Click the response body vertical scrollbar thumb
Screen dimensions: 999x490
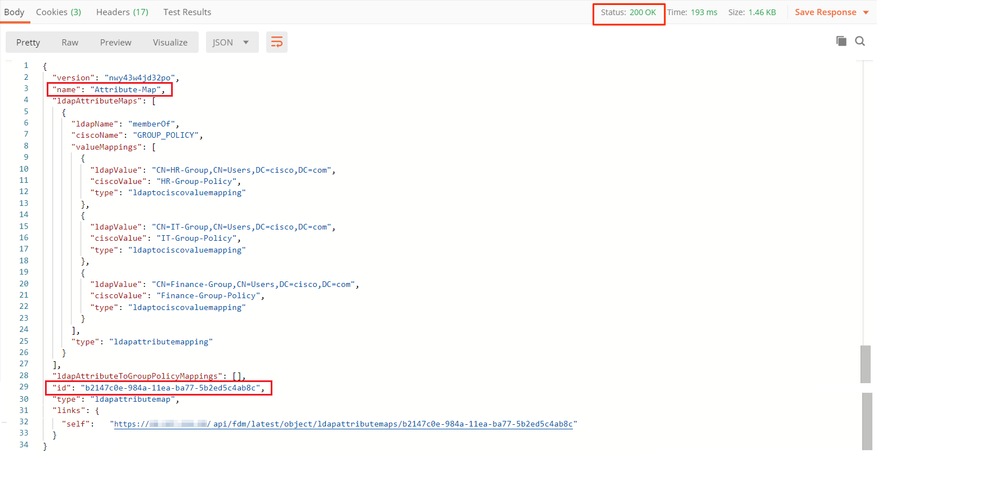point(865,364)
